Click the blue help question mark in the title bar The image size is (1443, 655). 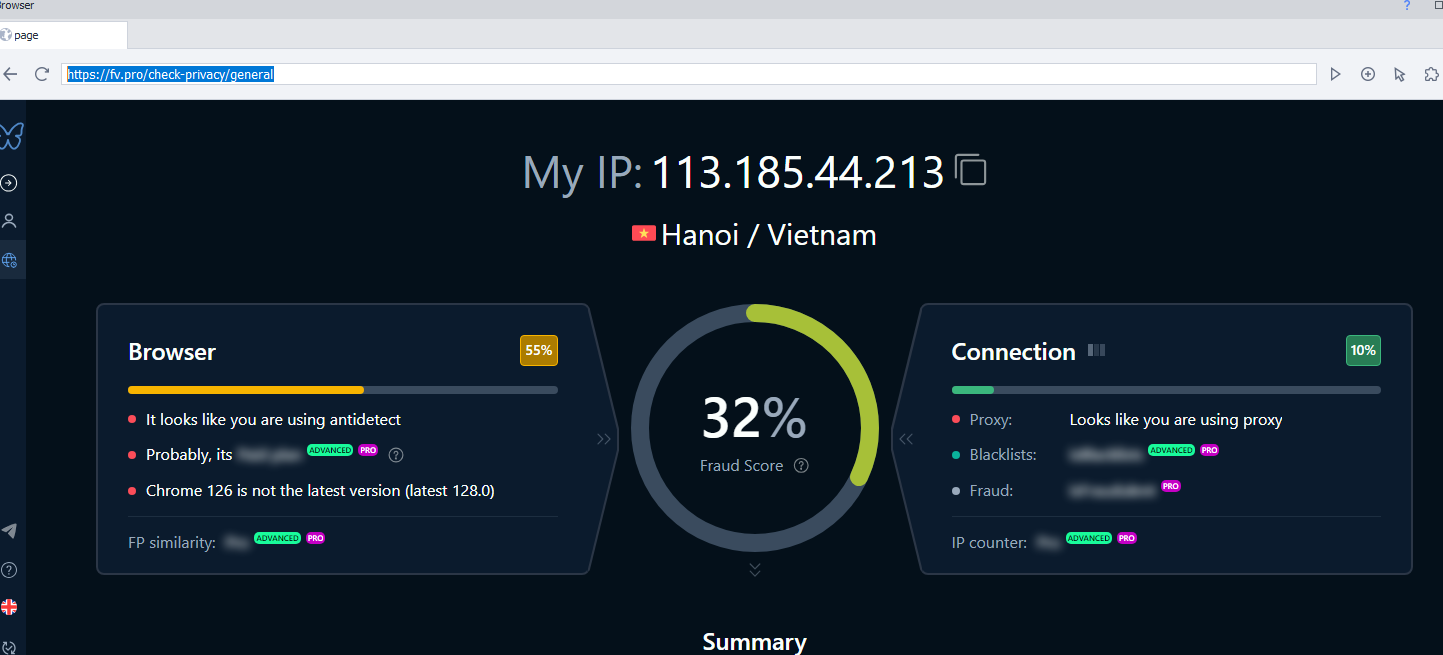(x=1407, y=6)
